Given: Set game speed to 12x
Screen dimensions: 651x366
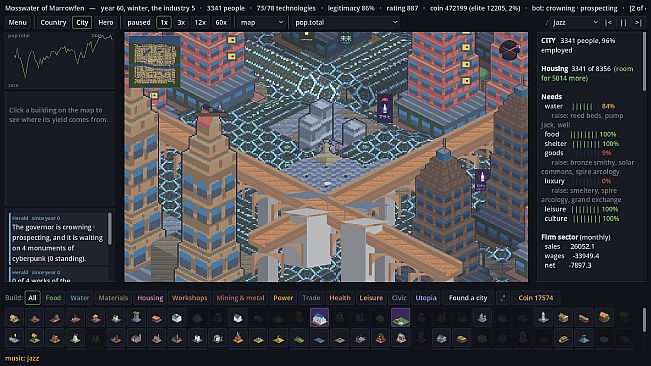Looking at the screenshot, I should (200, 22).
